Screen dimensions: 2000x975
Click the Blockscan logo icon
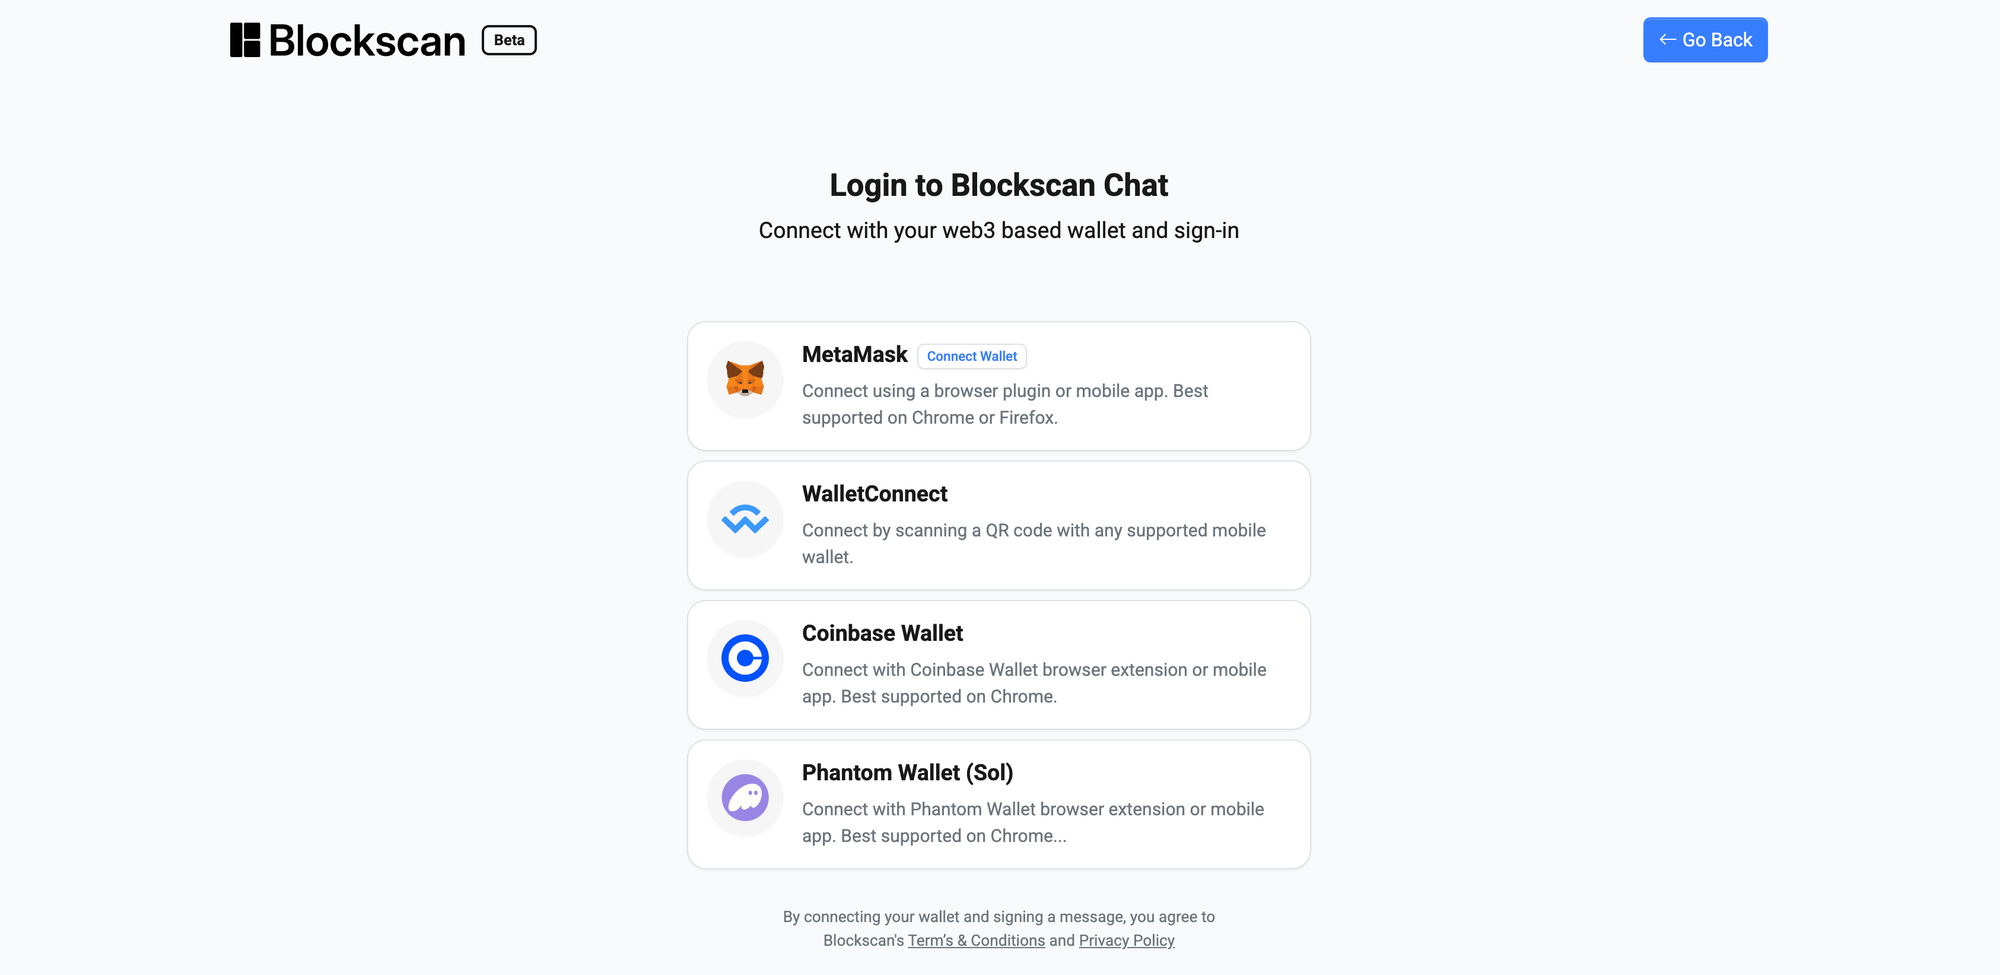pos(245,40)
